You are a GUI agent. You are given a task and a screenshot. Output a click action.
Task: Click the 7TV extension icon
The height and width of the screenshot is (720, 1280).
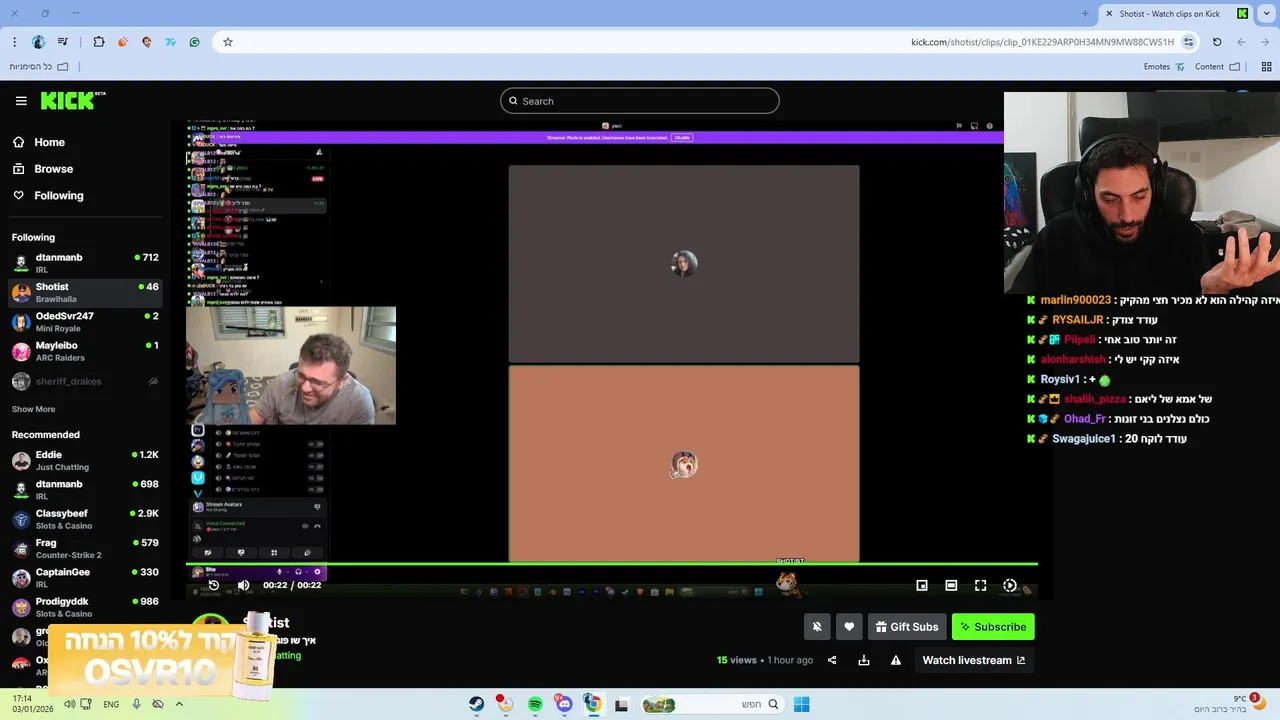pos(171,42)
